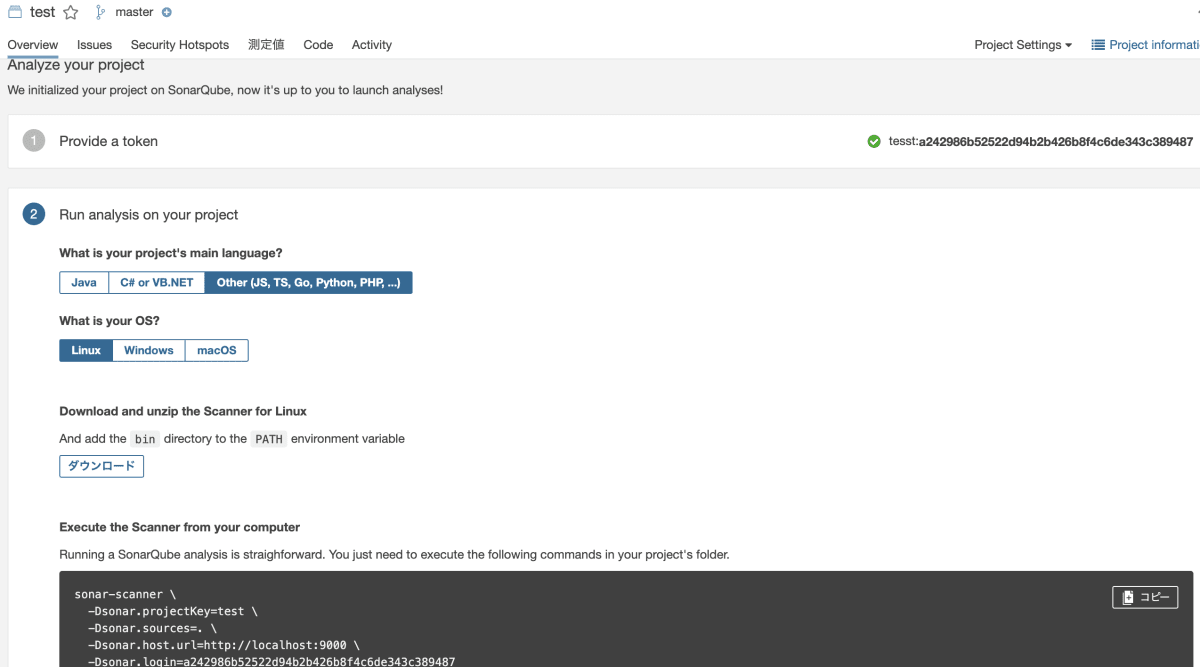This screenshot has height=667, width=1200.
Task: Click the 'bin' inline code label
Action: [145, 439]
